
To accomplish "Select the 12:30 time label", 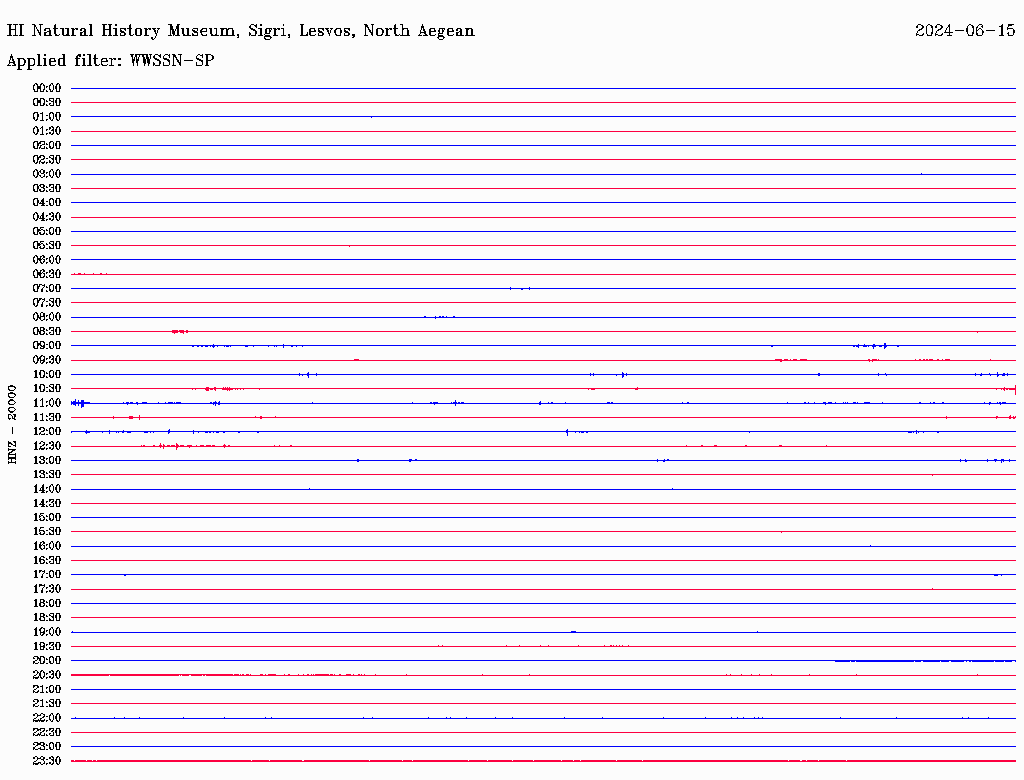I will tap(47, 446).
